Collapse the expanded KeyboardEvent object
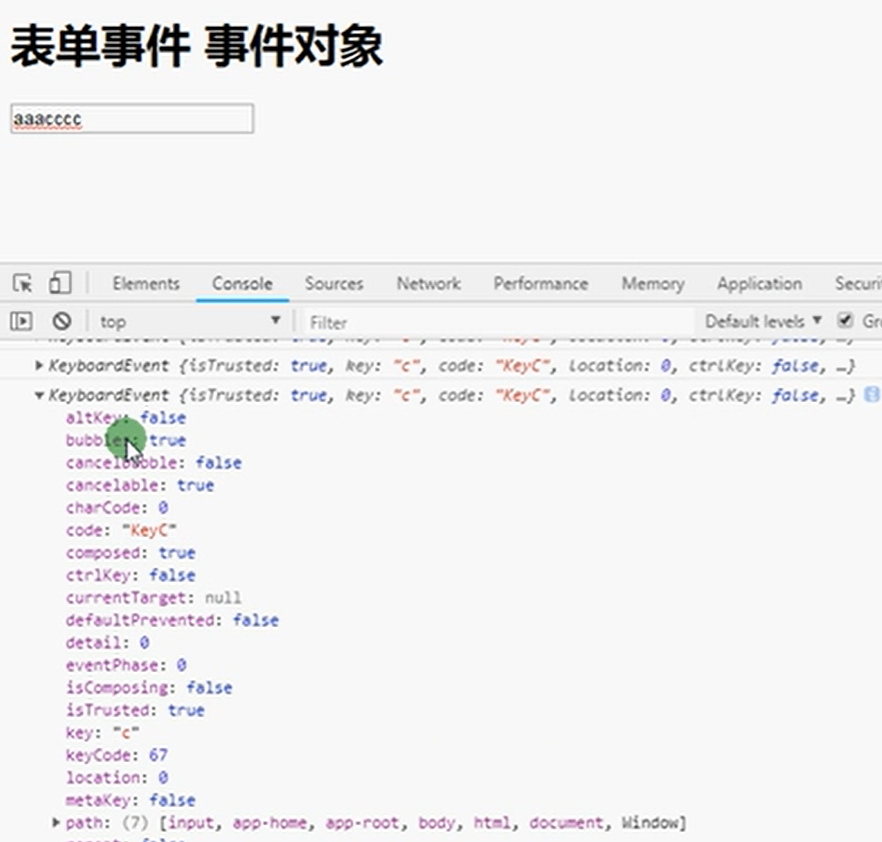Image resolution: width=882 pixels, height=842 pixels. tap(39, 395)
